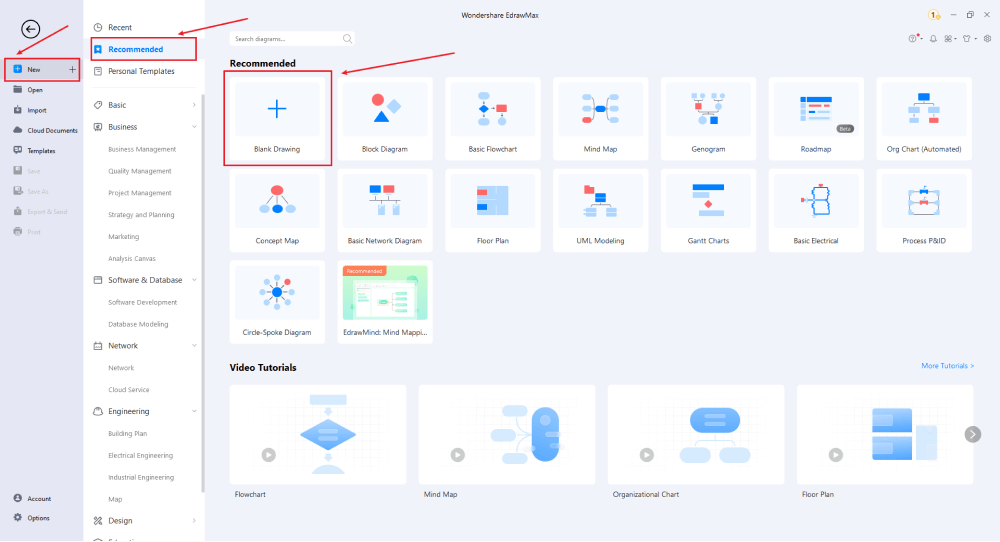This screenshot has width=1000, height=542.
Task: Open the Account page
Action: coord(39,499)
